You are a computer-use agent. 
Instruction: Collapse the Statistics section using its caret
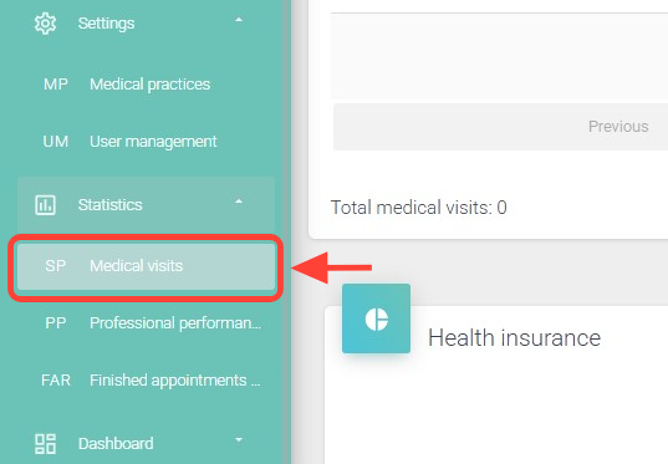click(x=238, y=203)
